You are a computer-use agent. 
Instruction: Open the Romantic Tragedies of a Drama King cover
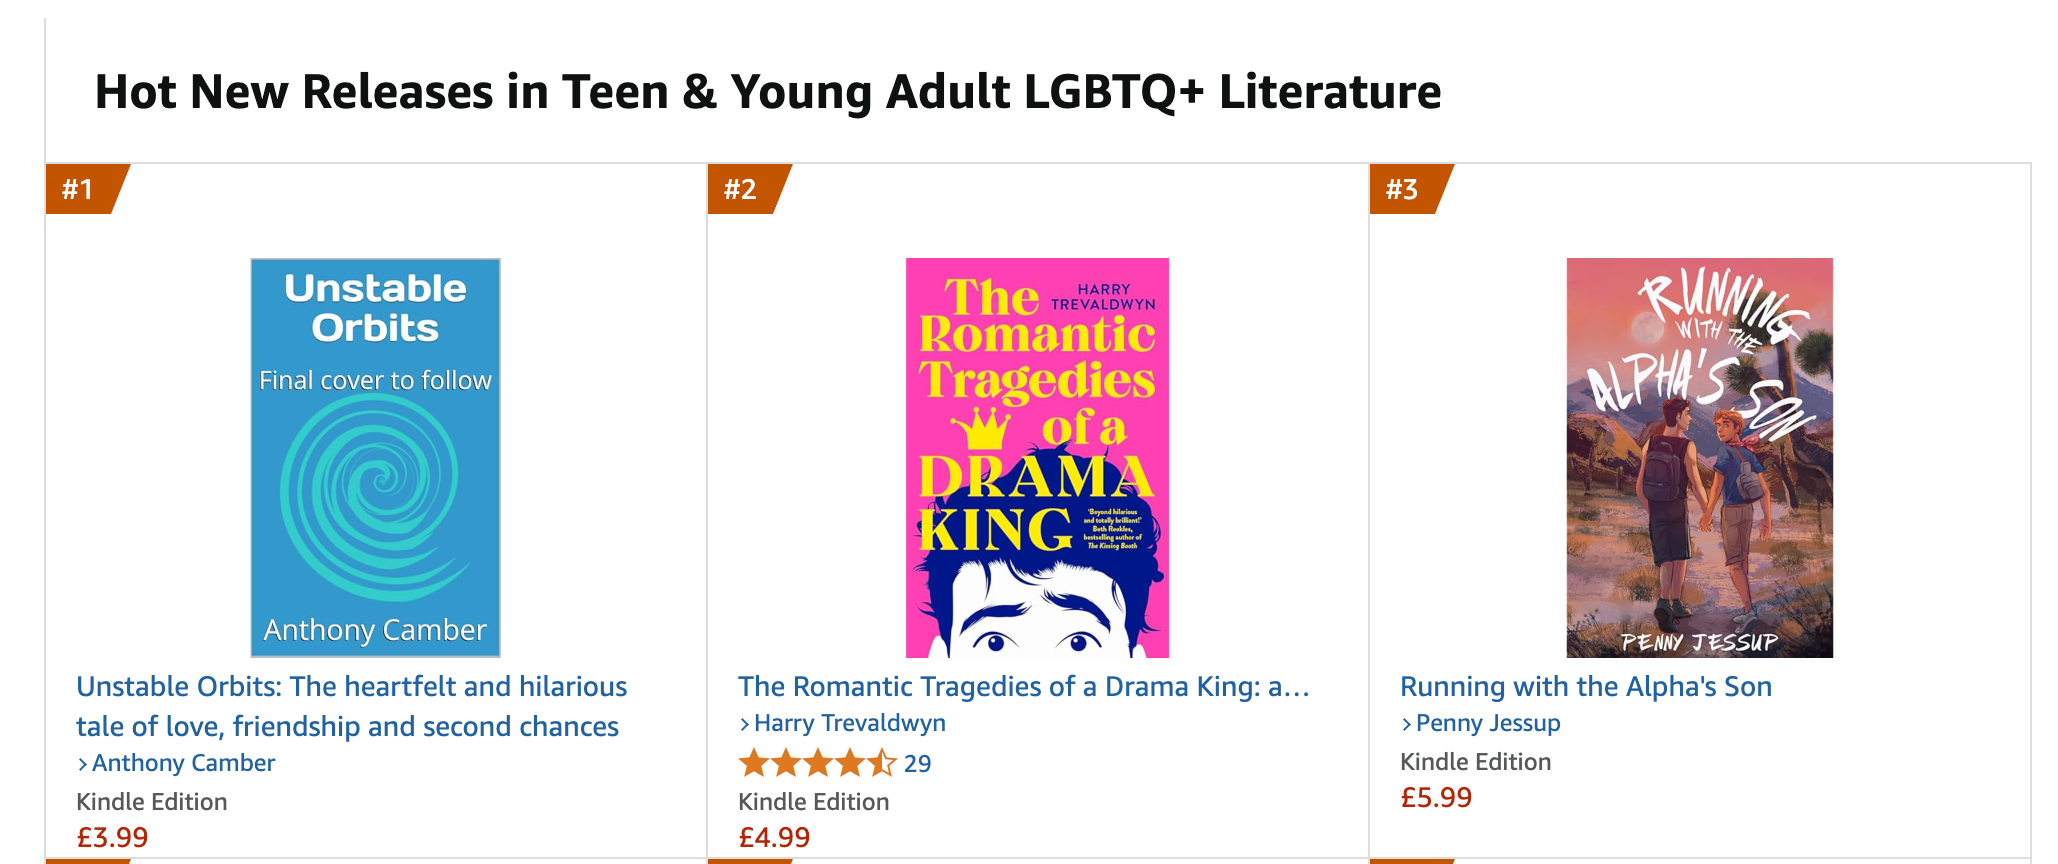(1037, 457)
